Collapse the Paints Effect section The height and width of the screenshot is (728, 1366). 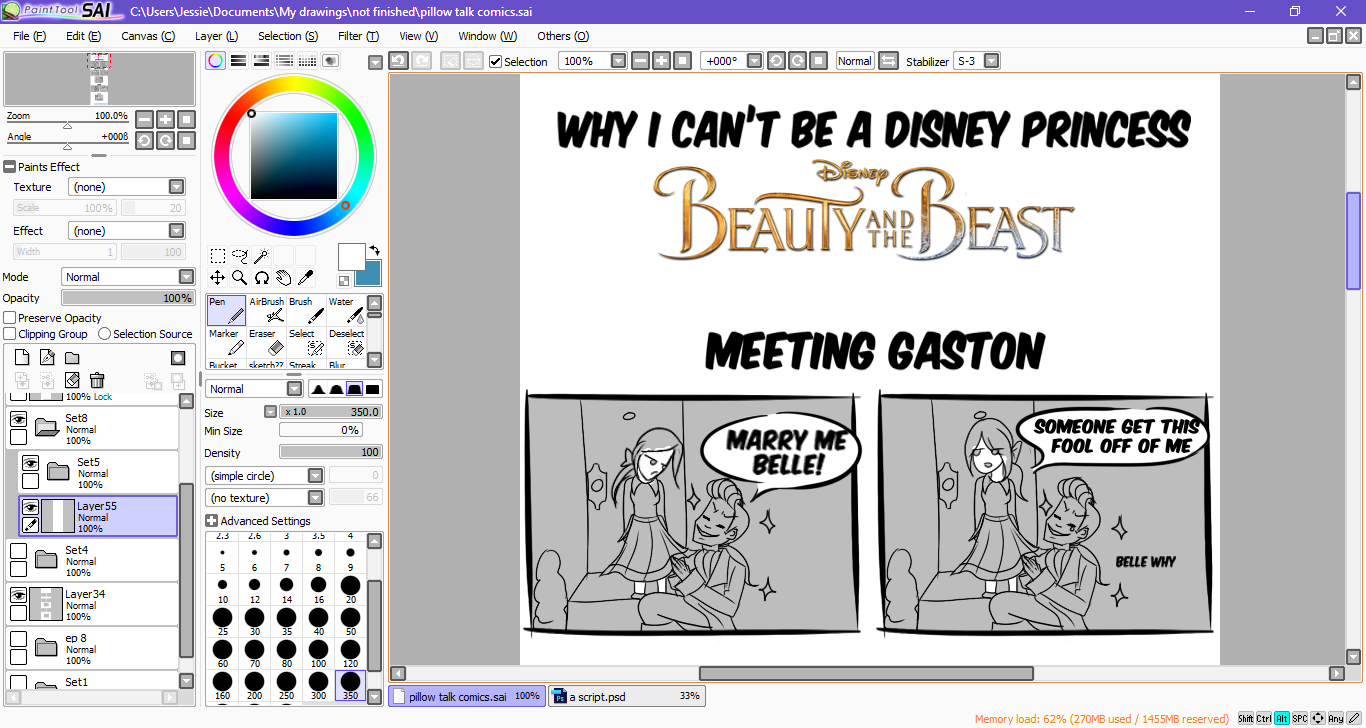[x=10, y=167]
